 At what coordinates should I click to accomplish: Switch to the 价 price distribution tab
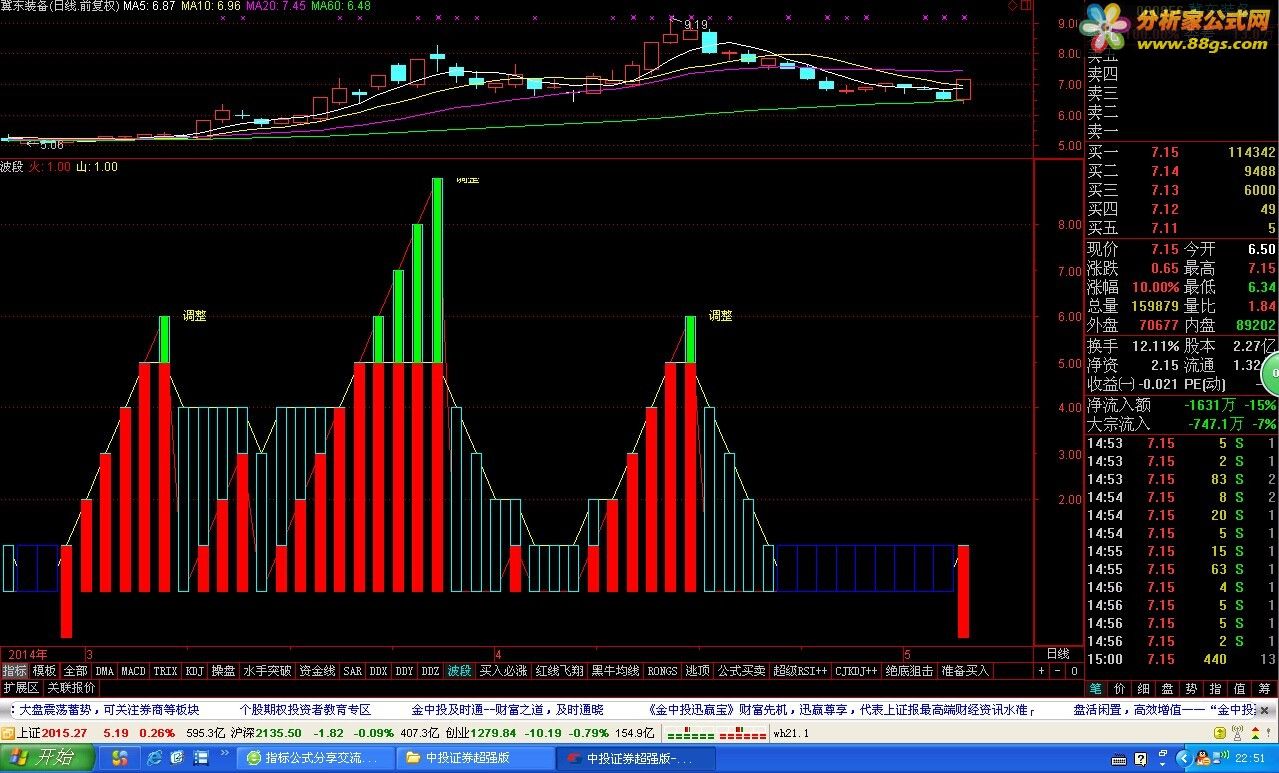[x=1120, y=688]
